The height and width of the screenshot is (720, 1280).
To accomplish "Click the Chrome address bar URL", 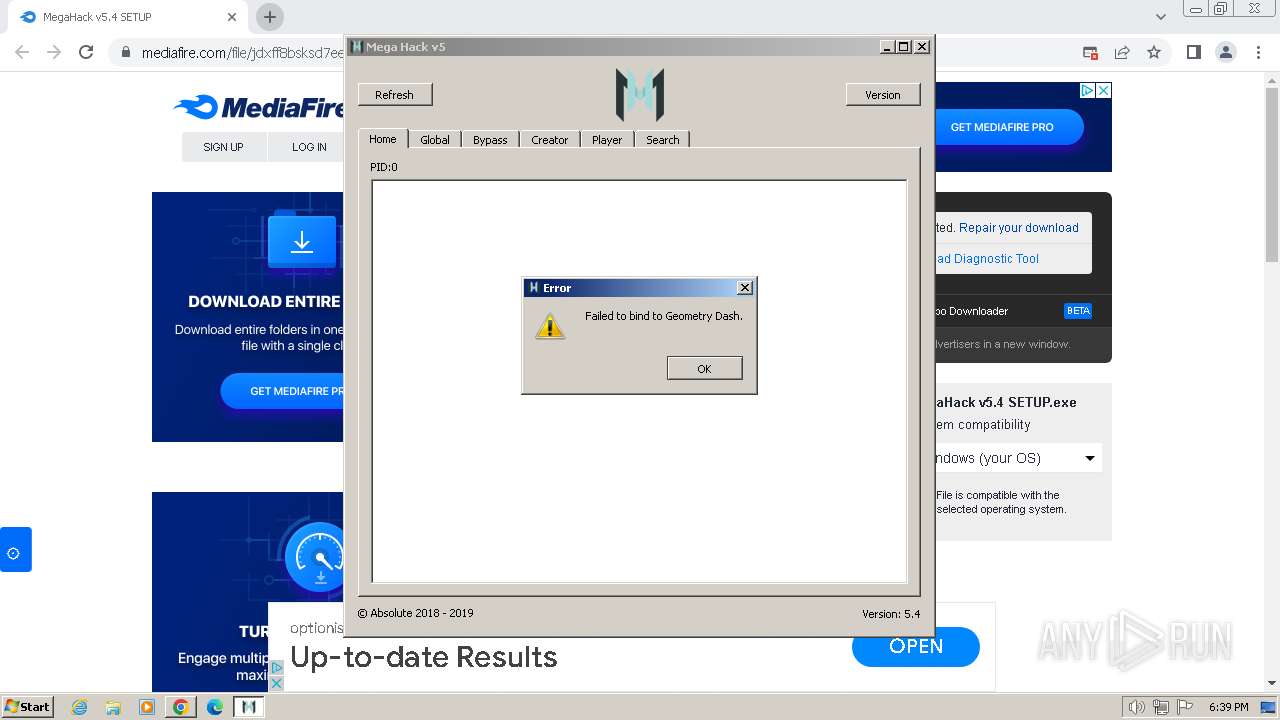I will 243,53.
